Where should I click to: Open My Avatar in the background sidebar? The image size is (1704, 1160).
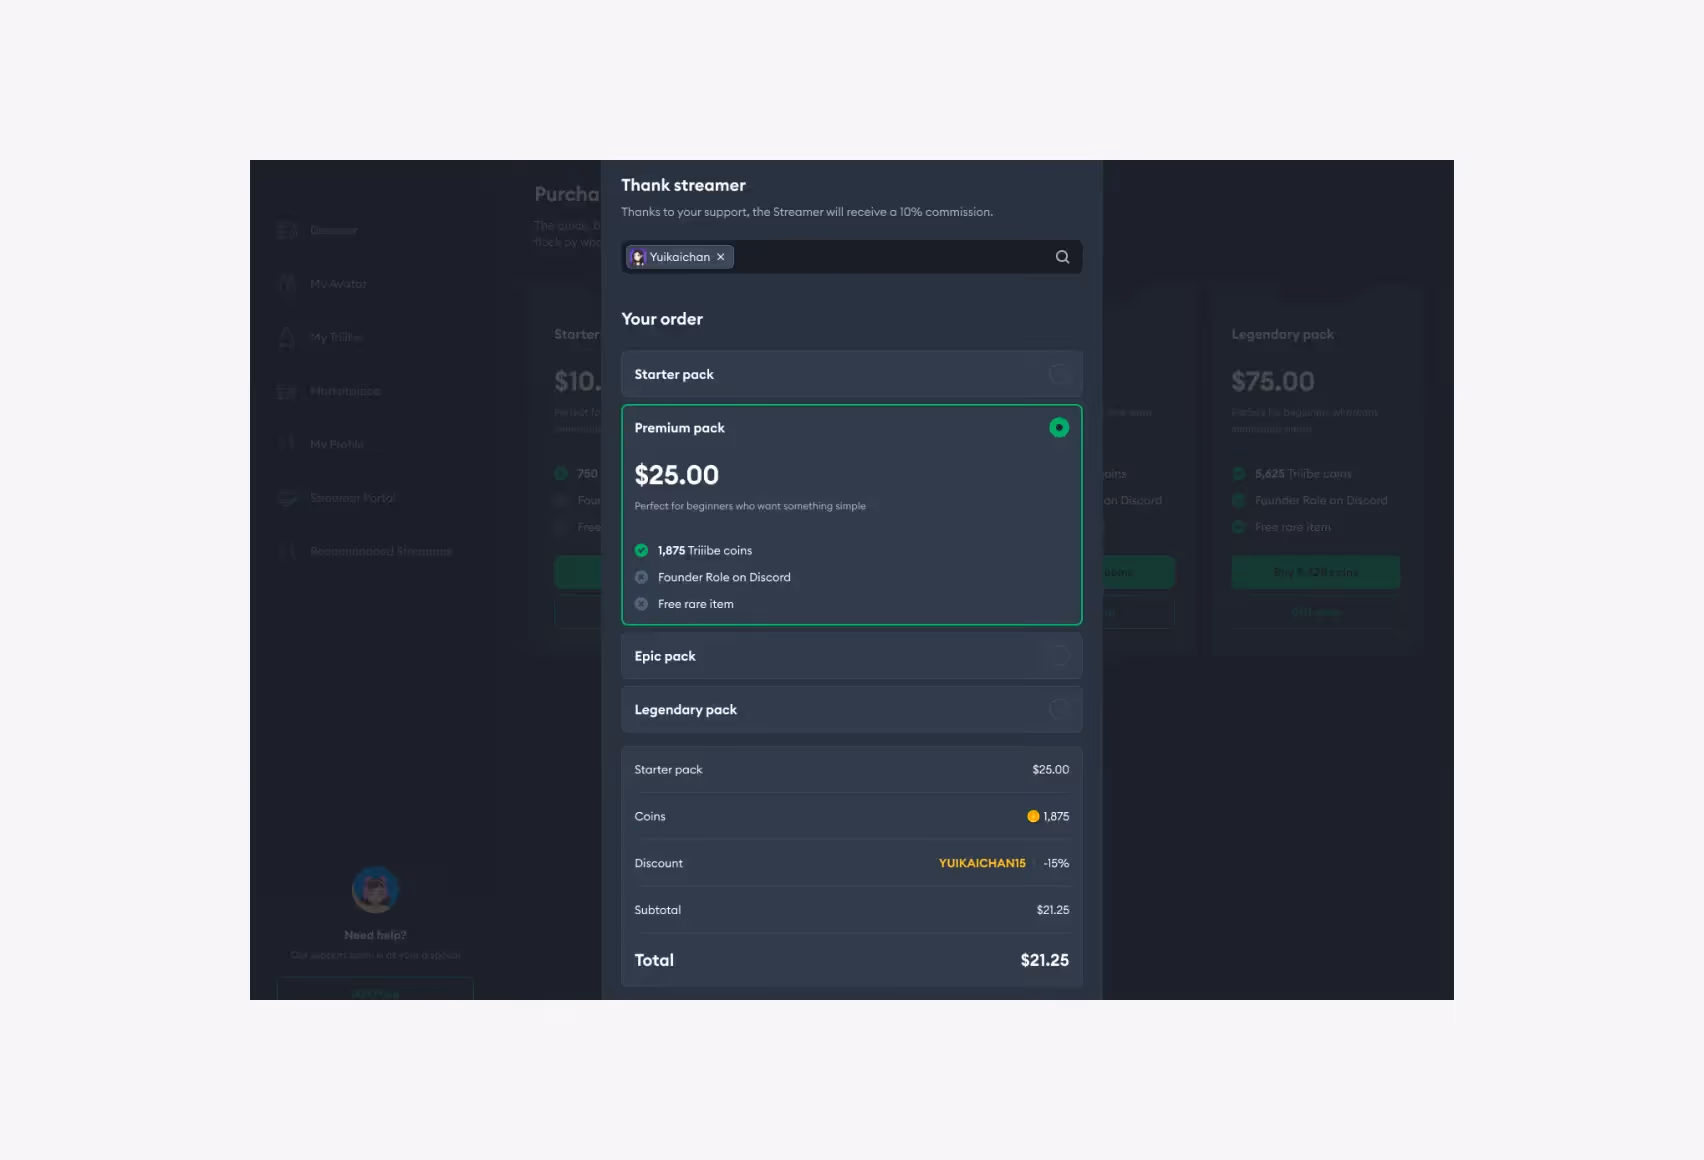pyautogui.click(x=338, y=284)
